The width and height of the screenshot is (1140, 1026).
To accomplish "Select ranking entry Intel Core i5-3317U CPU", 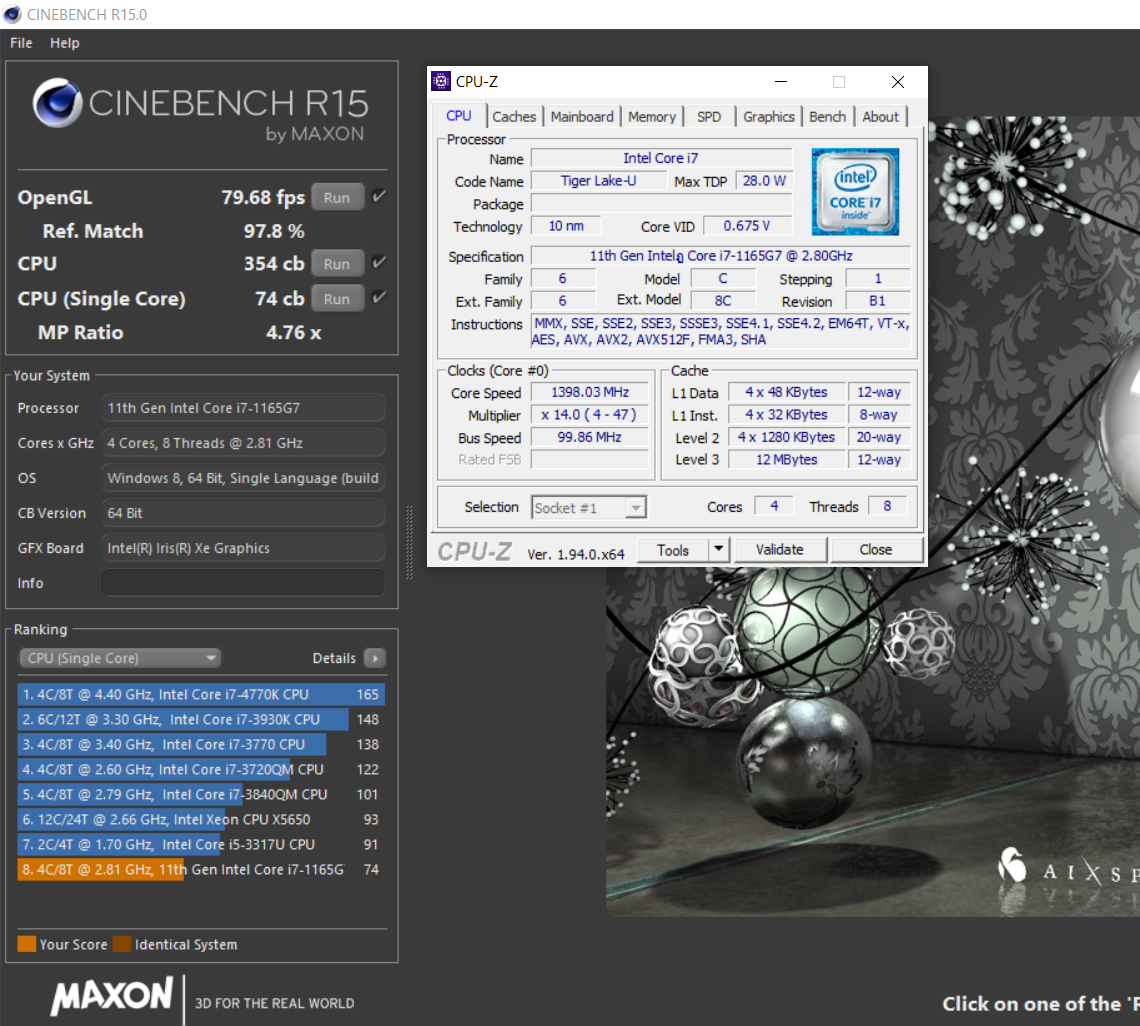I will coord(201,844).
